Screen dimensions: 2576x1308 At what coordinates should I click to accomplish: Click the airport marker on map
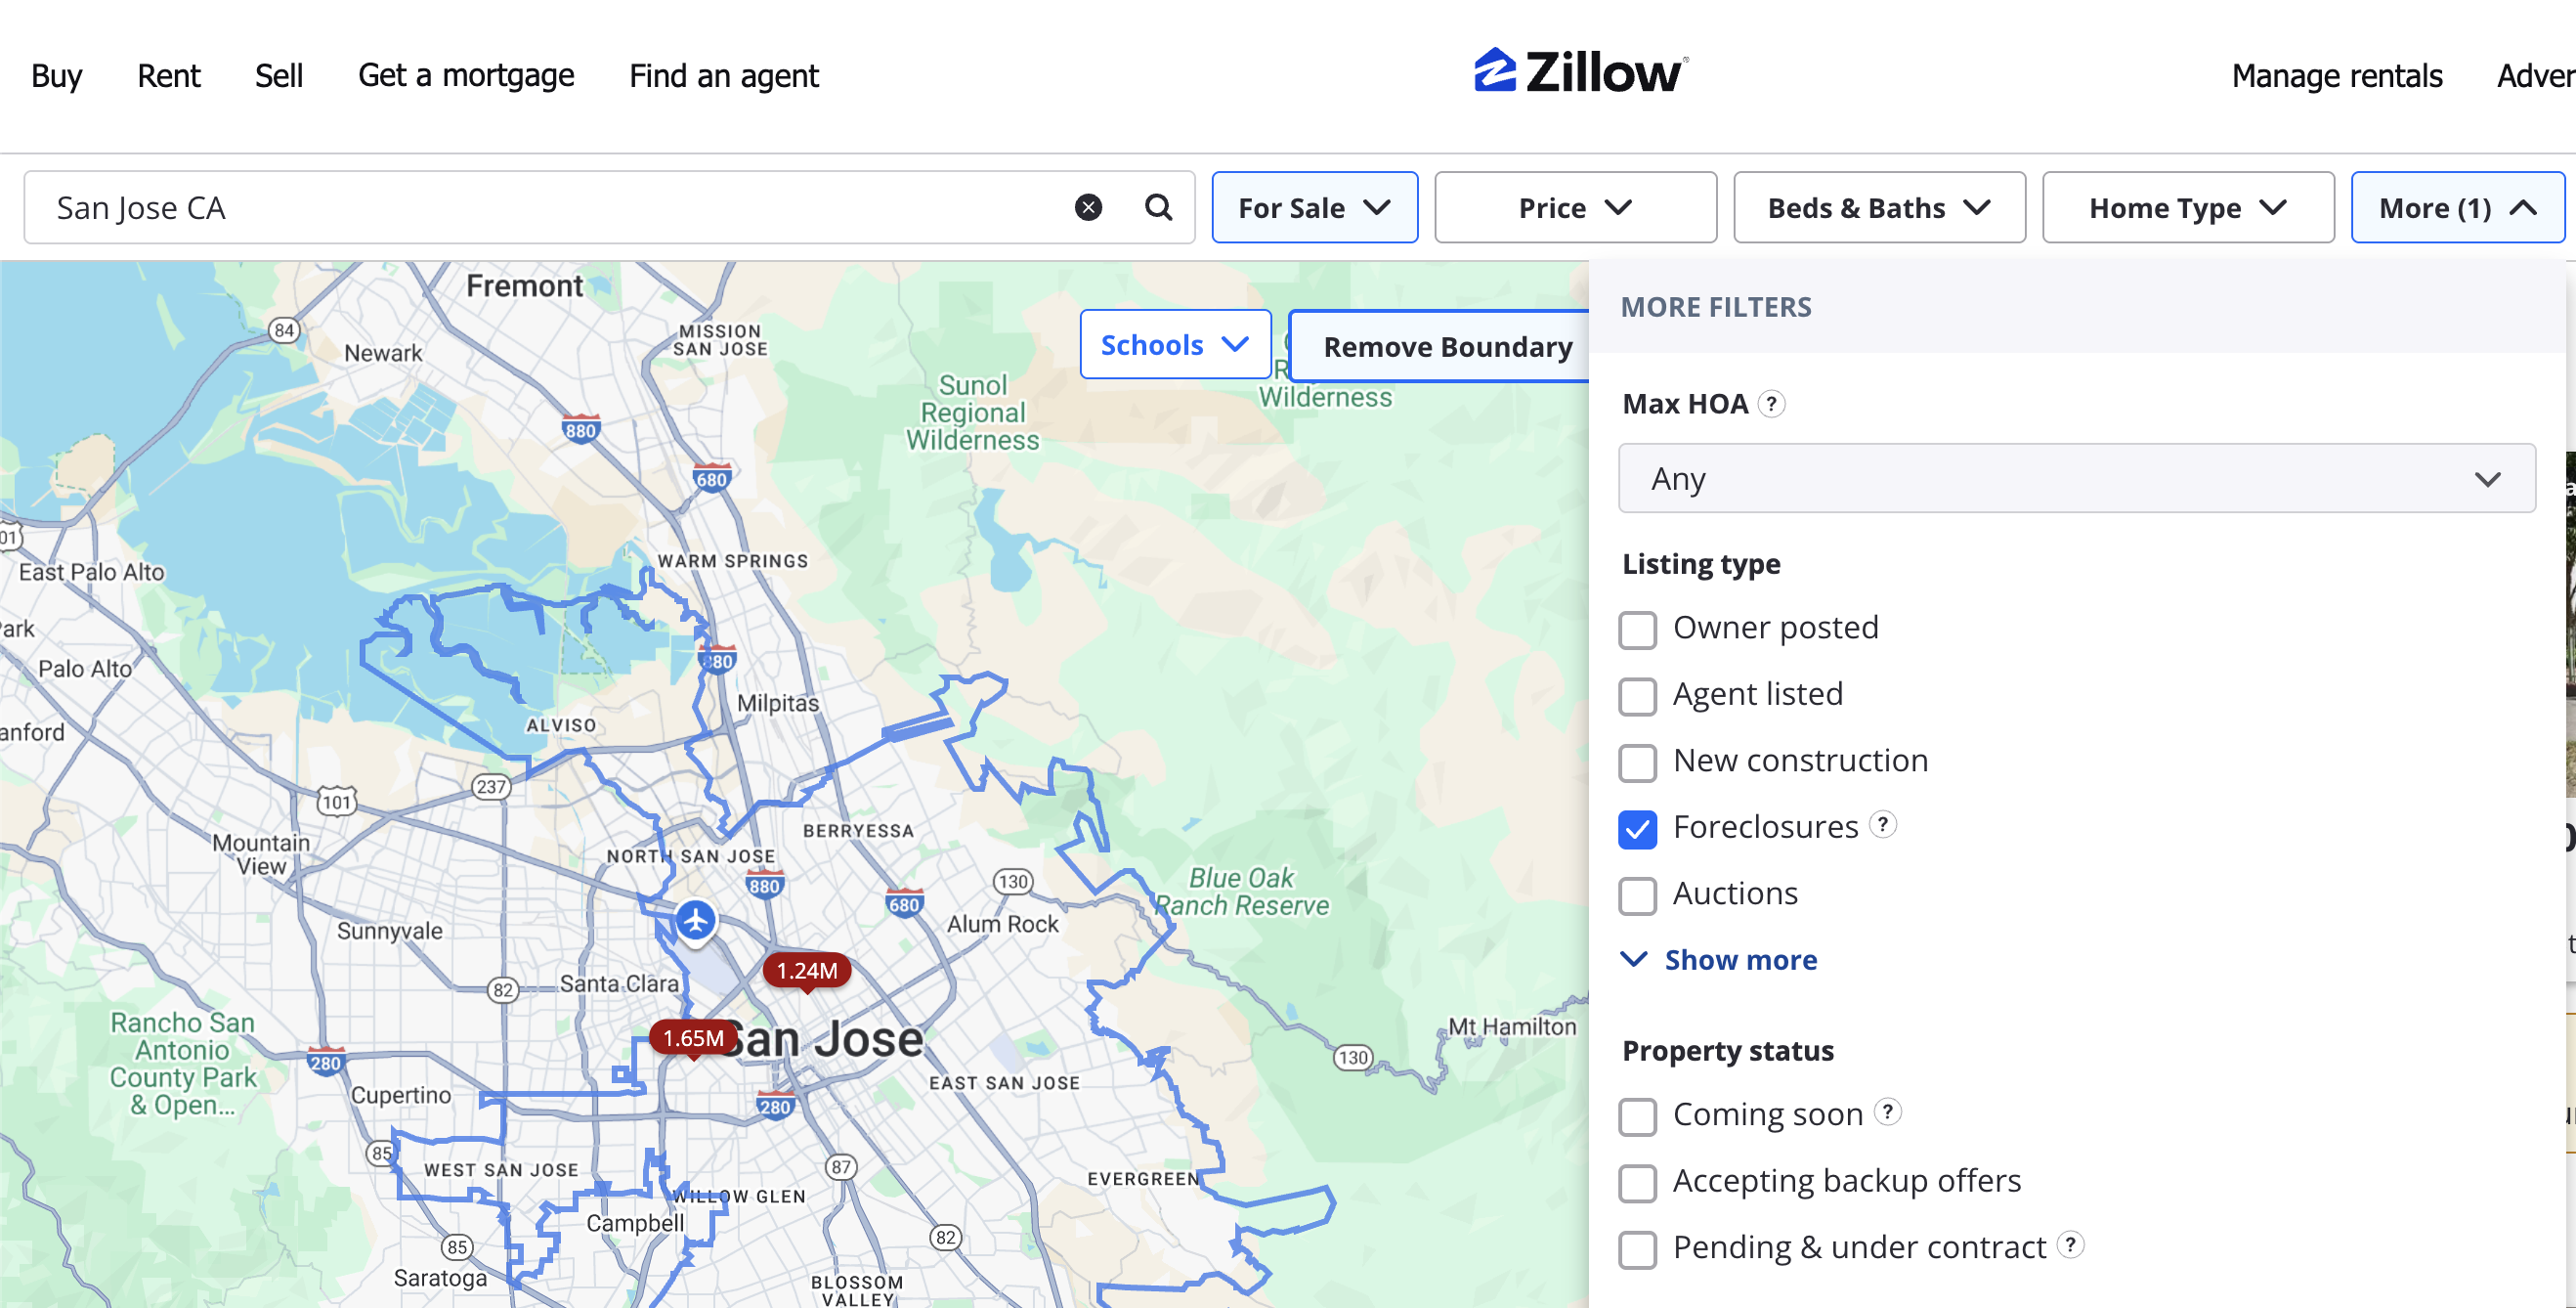[696, 919]
